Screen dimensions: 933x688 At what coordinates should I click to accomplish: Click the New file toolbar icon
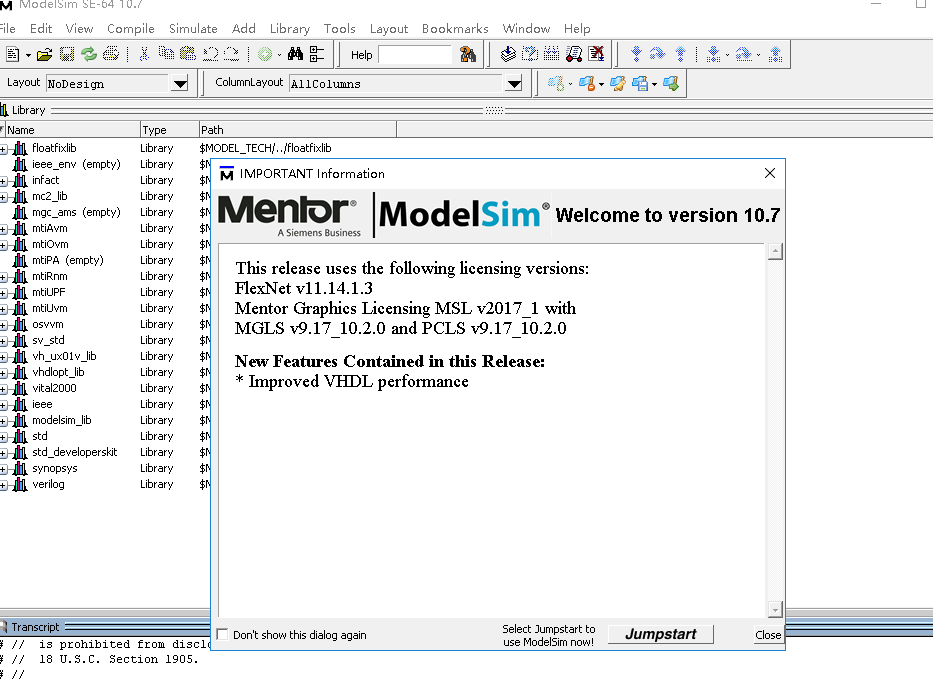pyautogui.click(x=12, y=55)
